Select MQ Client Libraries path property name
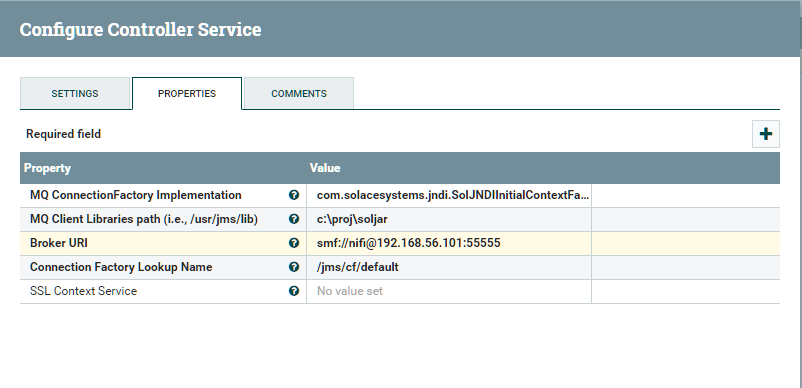 click(144, 219)
